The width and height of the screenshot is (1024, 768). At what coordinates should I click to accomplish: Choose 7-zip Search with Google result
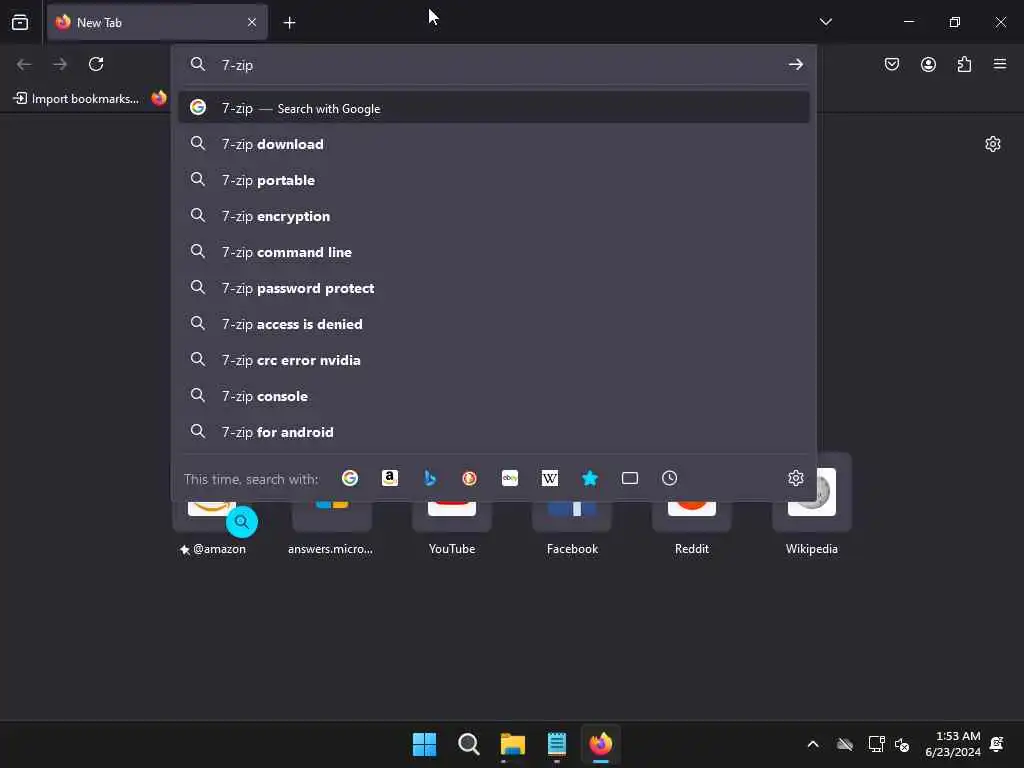(x=494, y=108)
